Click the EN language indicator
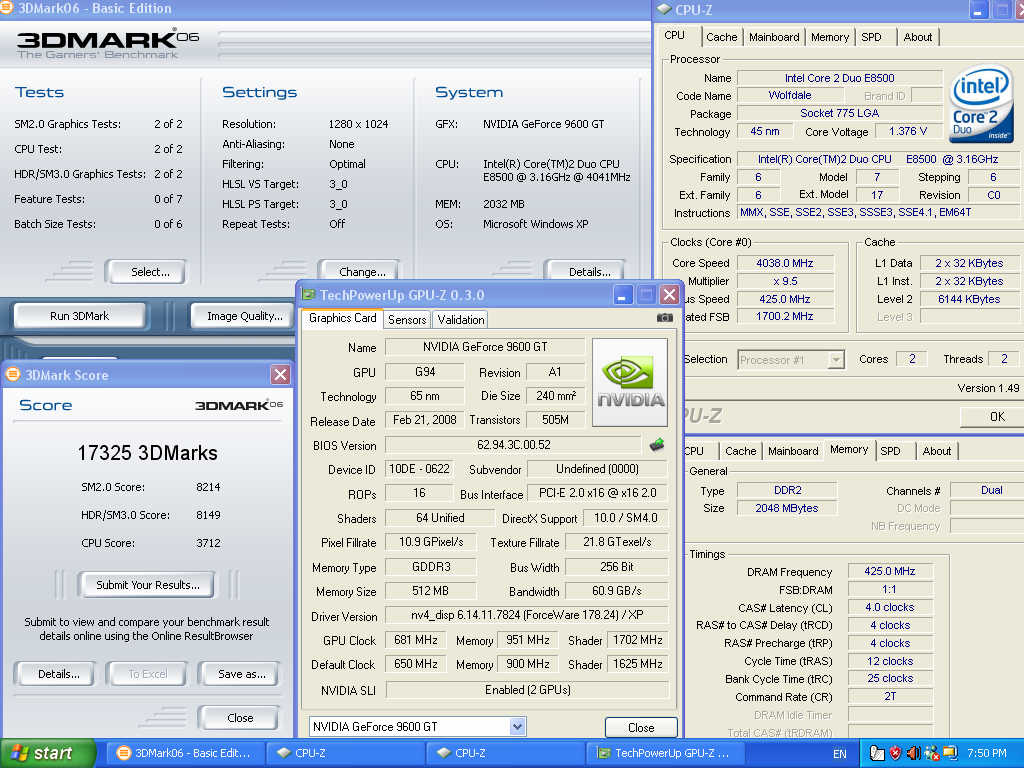The width and height of the screenshot is (1024, 768). click(x=840, y=754)
